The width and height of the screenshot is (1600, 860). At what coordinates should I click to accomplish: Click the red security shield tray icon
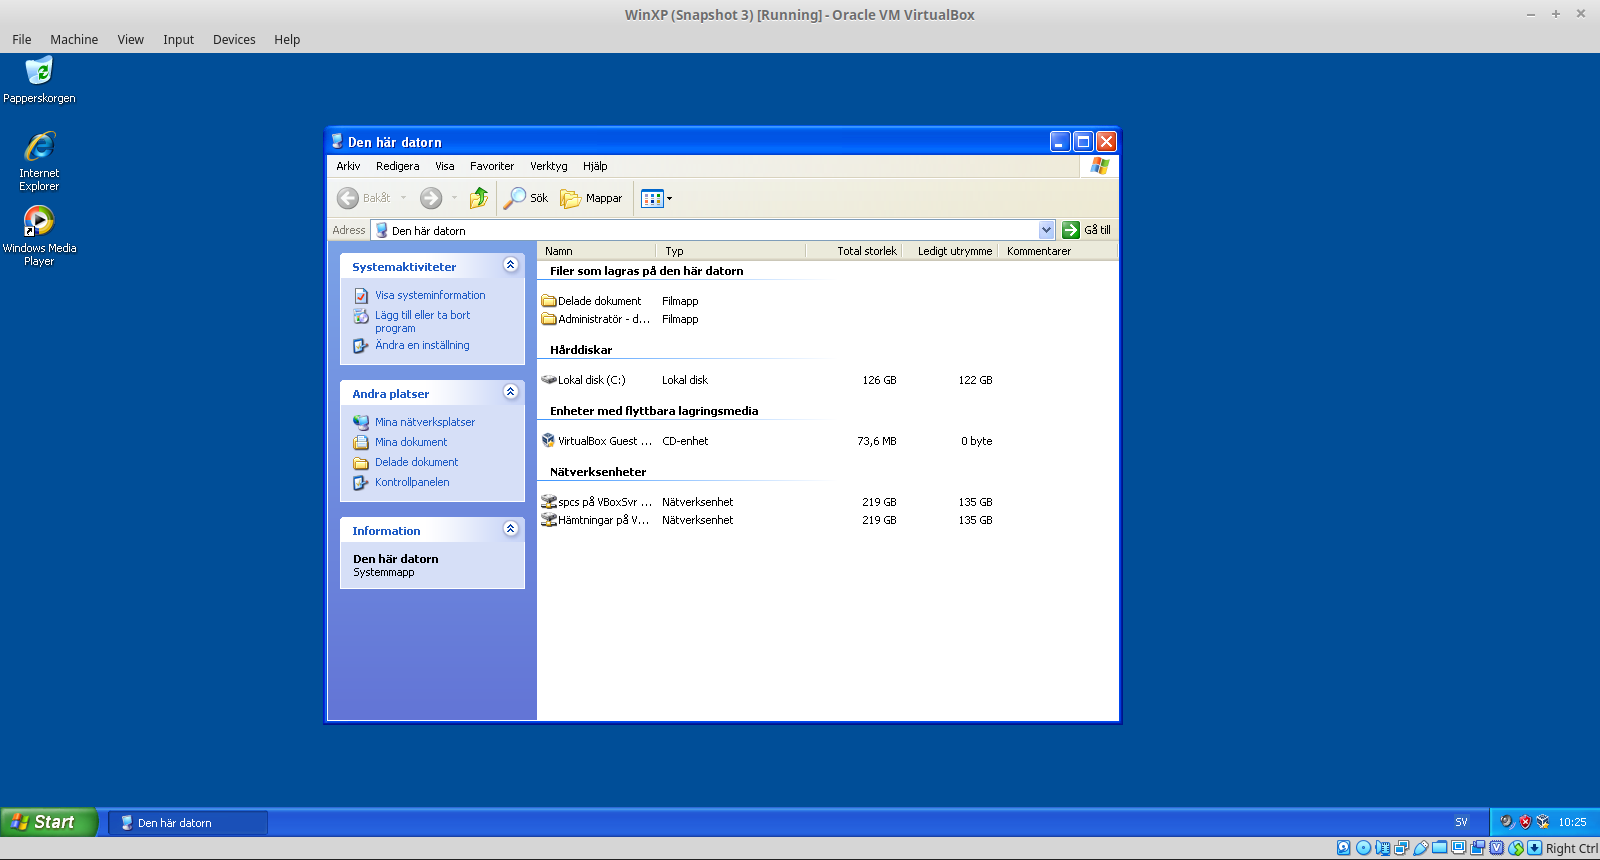(1525, 822)
